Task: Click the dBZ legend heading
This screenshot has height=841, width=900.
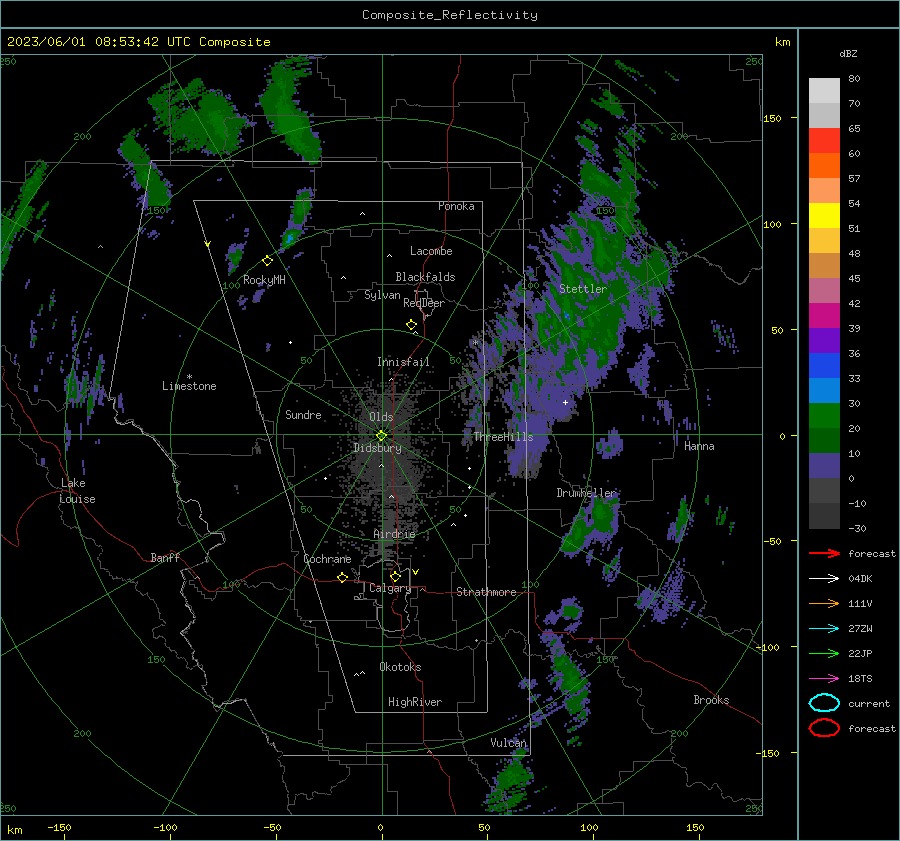Action: tap(848, 53)
